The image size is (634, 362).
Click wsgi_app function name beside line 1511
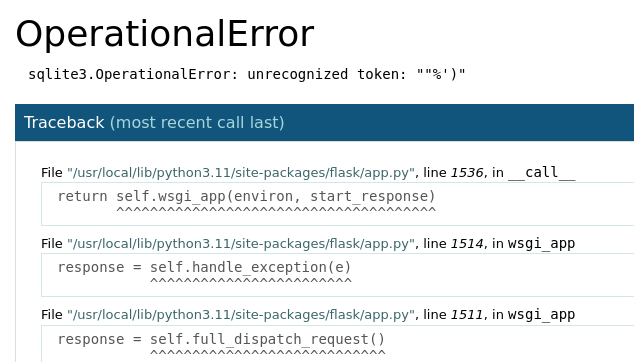541,315
